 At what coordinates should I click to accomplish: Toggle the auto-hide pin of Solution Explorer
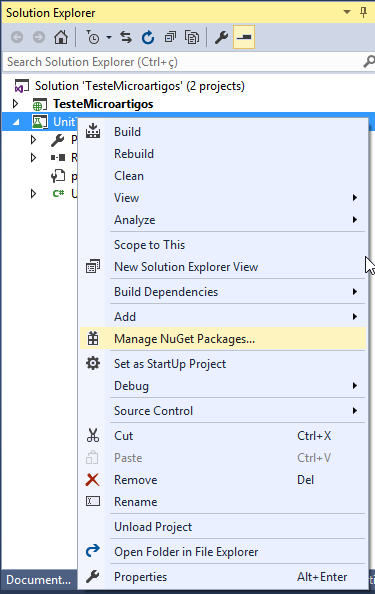pos(363,13)
